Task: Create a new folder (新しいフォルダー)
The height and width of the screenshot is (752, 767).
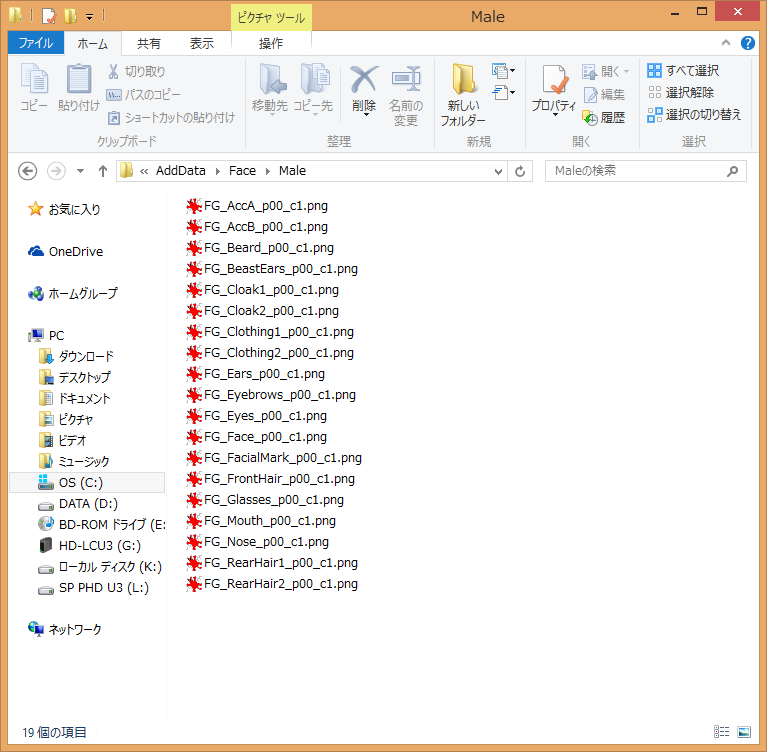Action: click(x=463, y=94)
